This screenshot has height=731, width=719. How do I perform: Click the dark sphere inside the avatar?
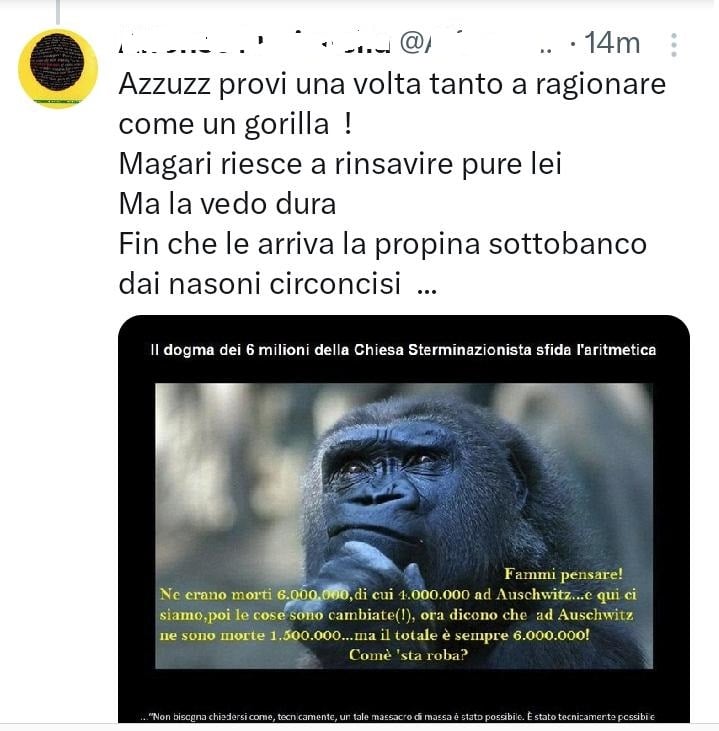tap(57, 62)
